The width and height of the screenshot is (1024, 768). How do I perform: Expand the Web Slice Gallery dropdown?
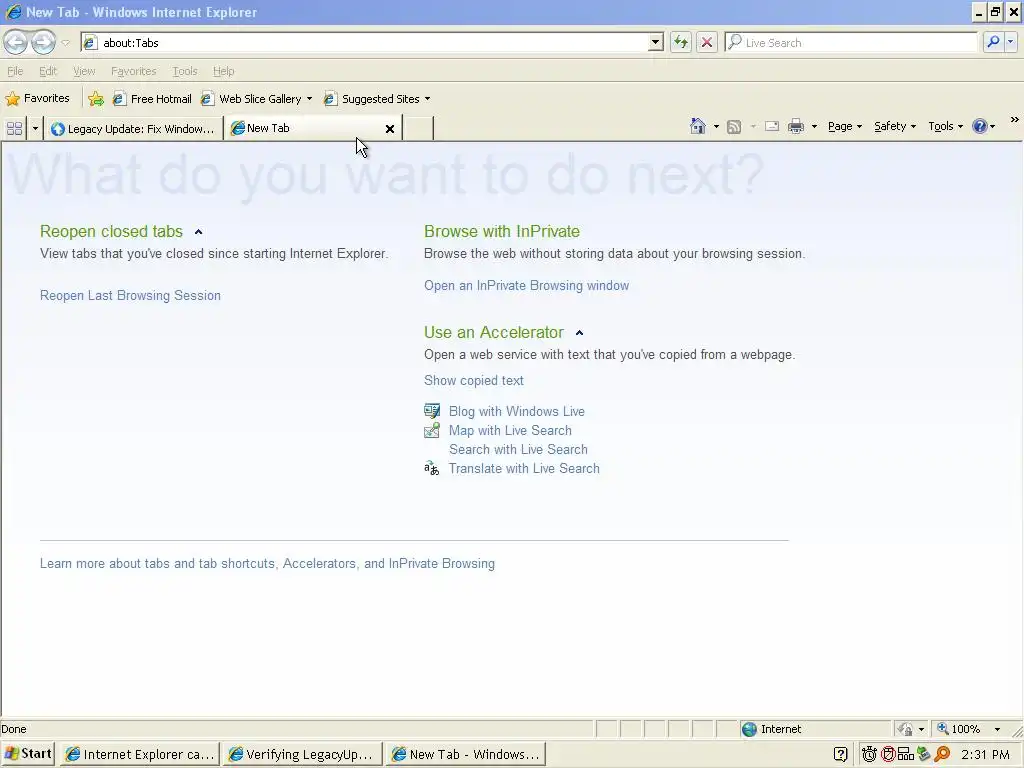click(x=310, y=99)
